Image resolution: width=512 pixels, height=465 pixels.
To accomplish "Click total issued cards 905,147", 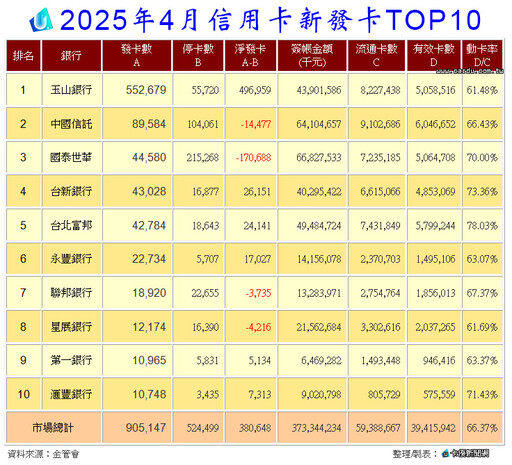I will tap(146, 428).
